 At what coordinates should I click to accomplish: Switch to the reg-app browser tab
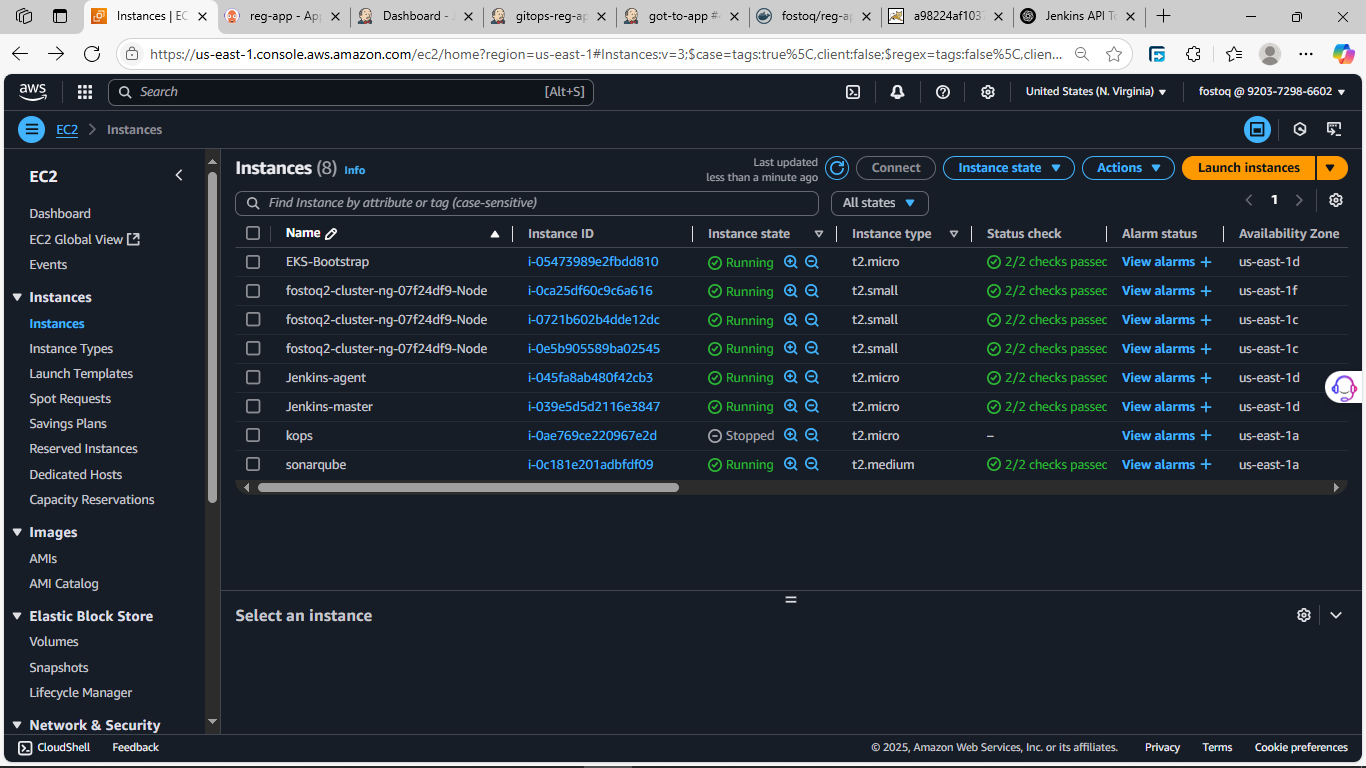coord(283,16)
